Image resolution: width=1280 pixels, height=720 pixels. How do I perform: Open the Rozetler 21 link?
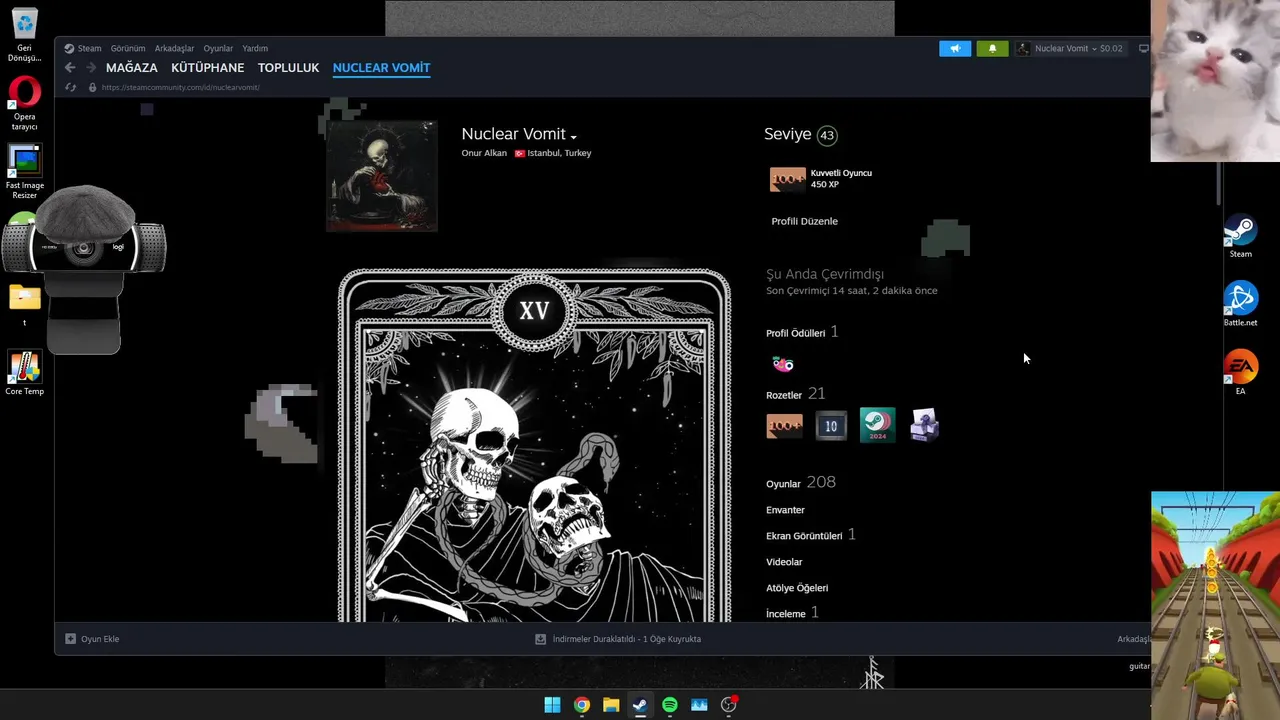coord(795,394)
